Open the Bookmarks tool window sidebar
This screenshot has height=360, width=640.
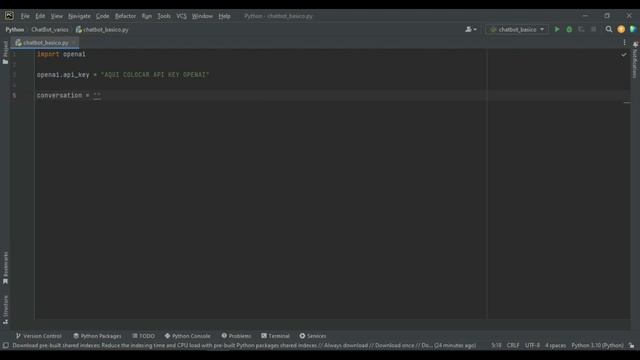pos(5,268)
